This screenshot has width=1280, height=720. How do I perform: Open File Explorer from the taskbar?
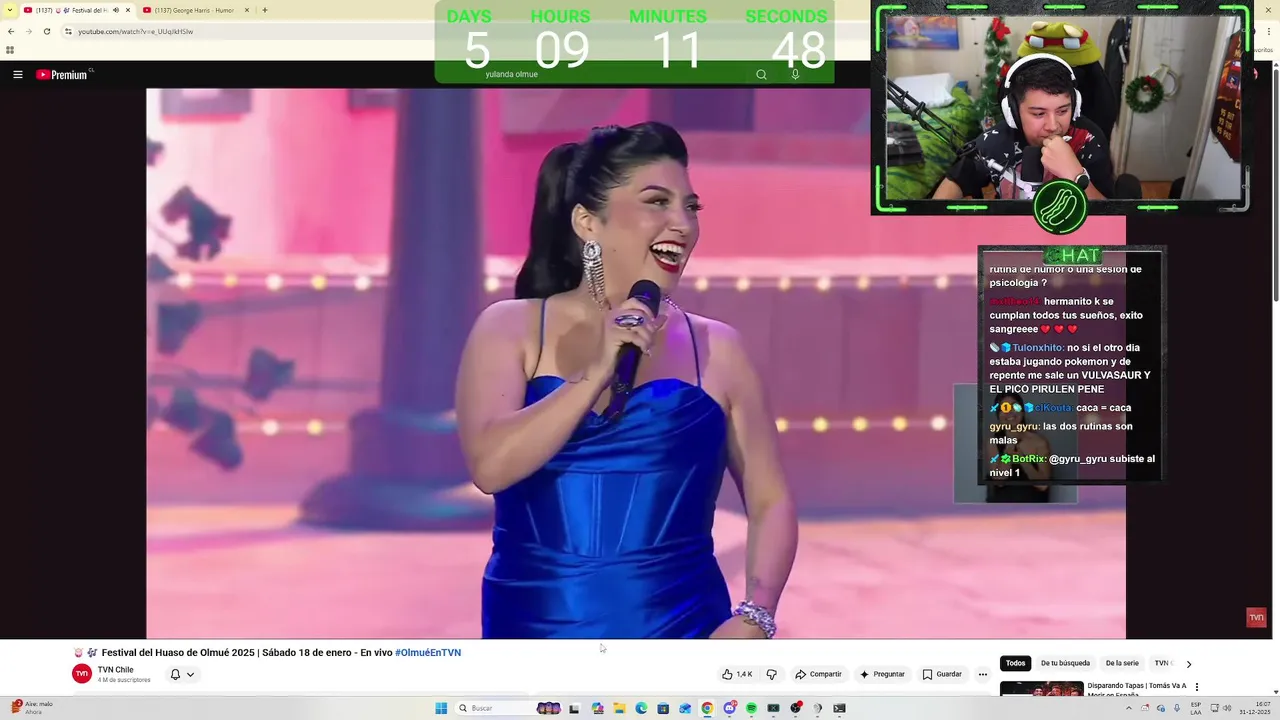click(619, 708)
